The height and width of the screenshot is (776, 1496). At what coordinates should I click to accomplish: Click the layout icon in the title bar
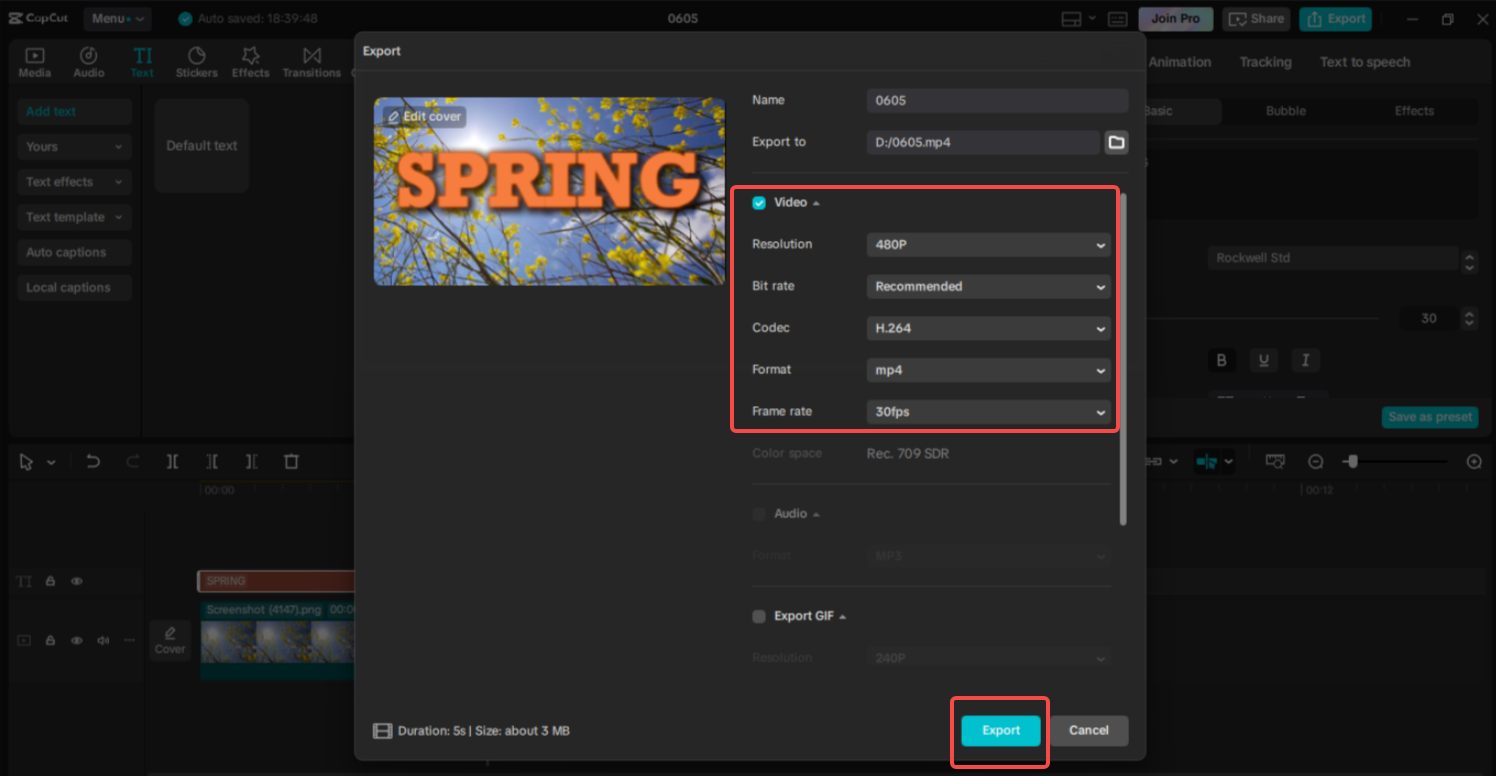pos(1070,19)
